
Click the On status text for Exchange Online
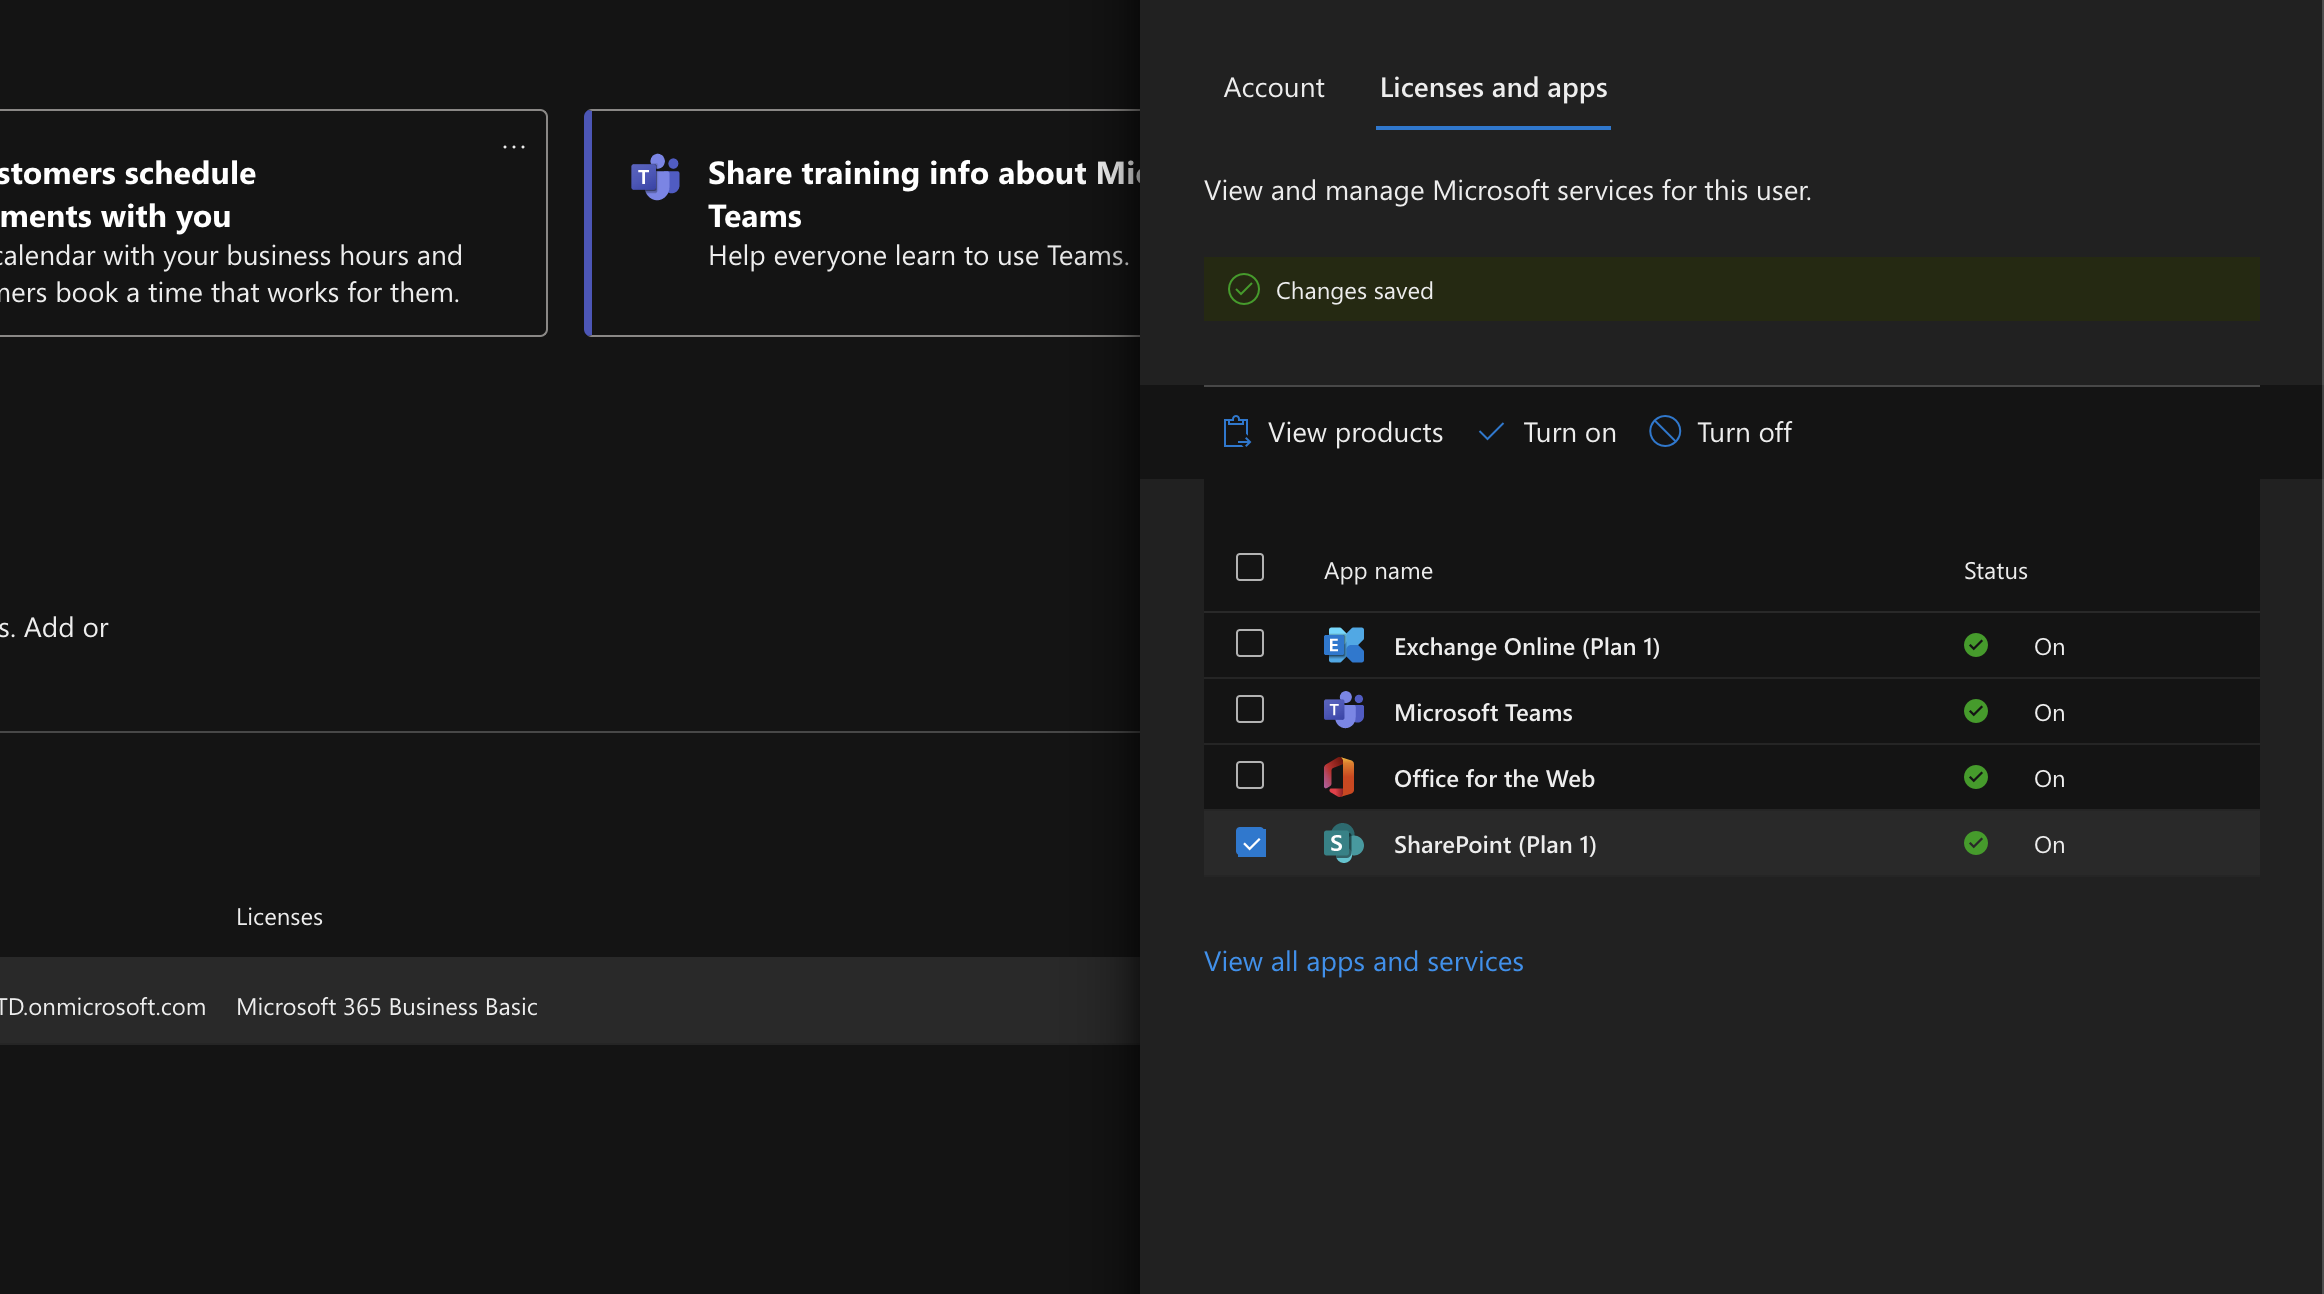(2049, 647)
